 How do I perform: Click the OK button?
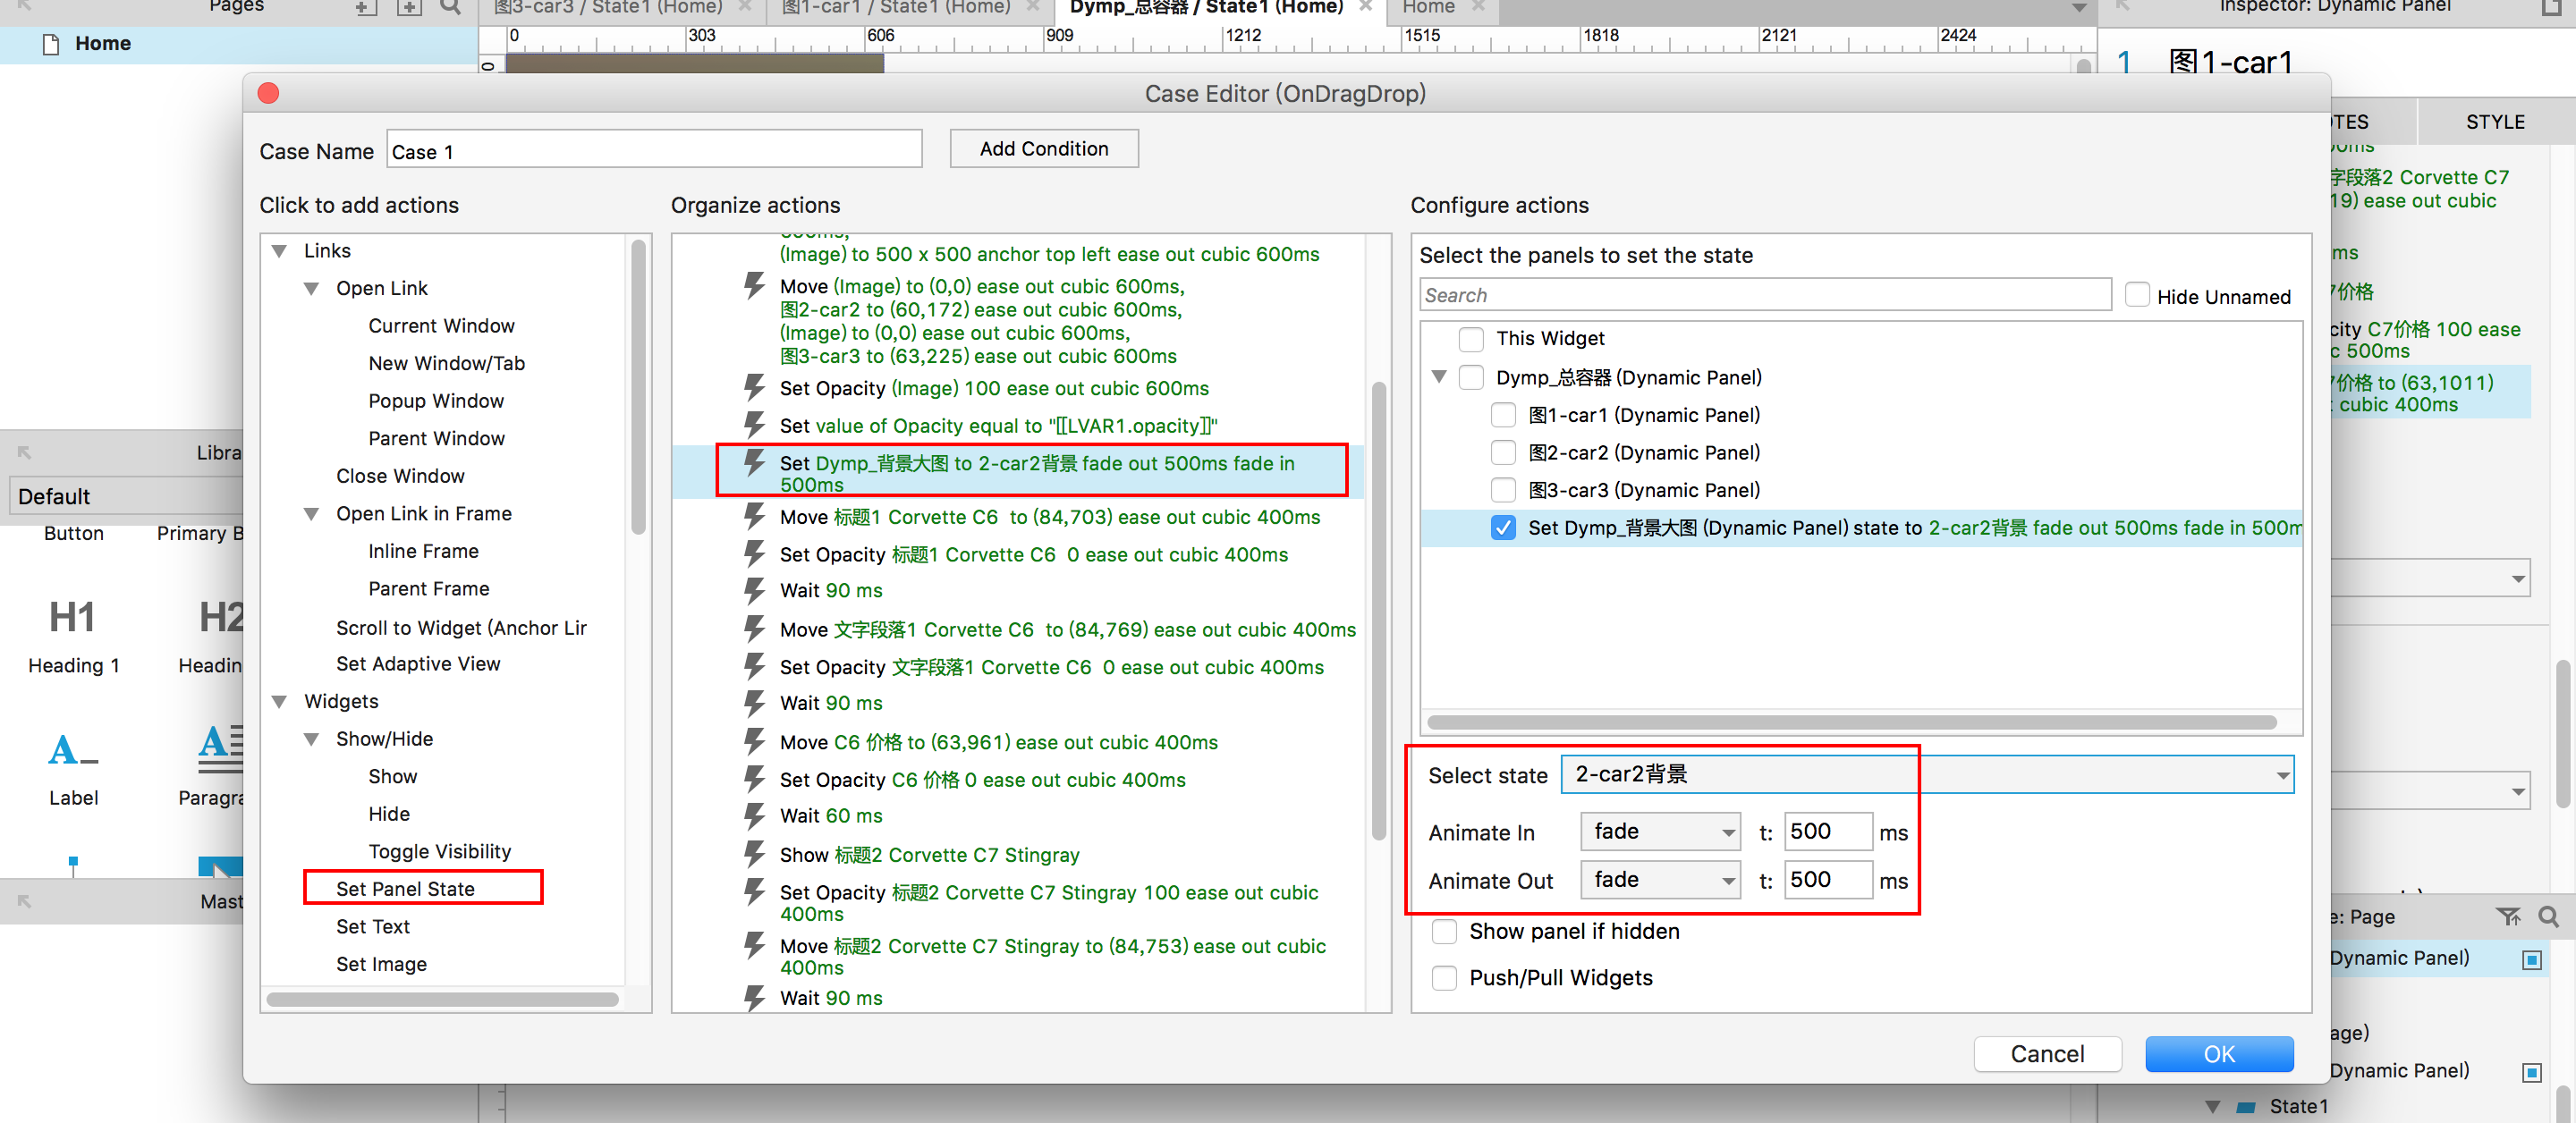(2218, 1054)
